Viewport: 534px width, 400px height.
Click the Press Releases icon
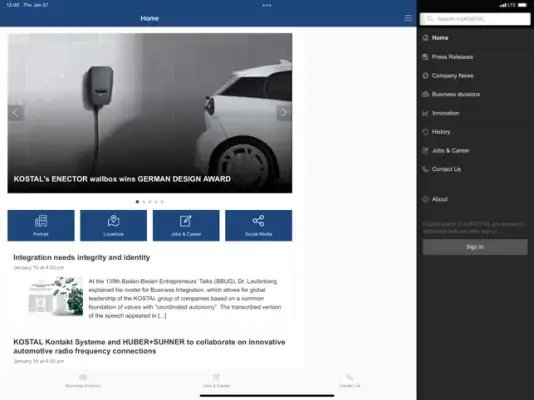[x=425, y=57]
